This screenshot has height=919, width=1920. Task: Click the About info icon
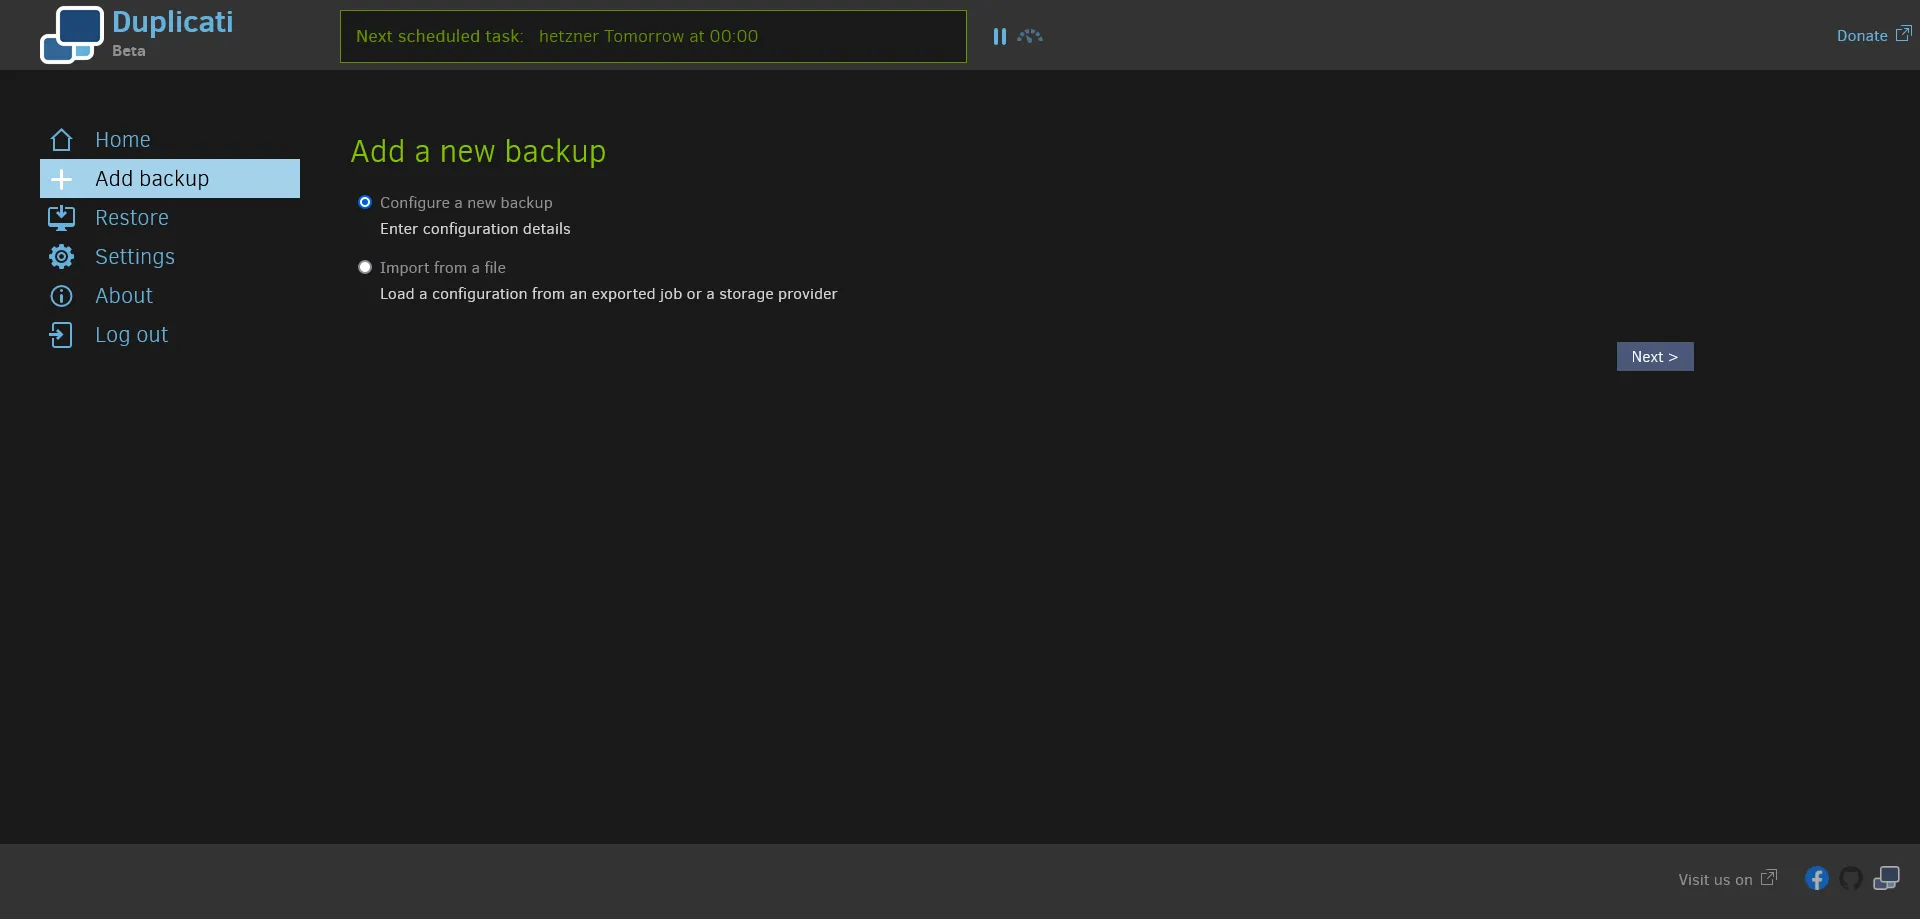(x=61, y=296)
